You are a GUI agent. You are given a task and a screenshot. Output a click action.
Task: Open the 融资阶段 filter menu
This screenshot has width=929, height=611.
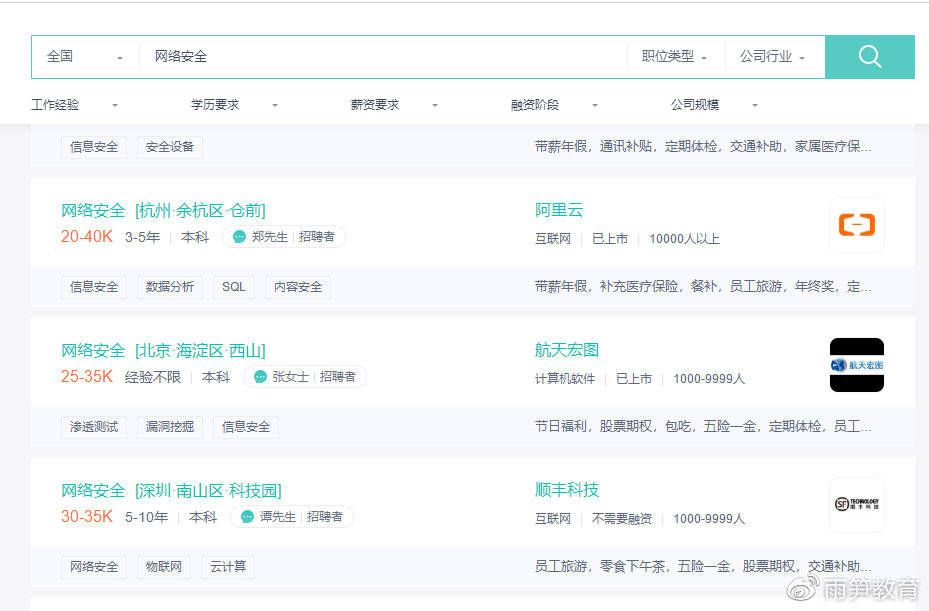tap(554, 105)
